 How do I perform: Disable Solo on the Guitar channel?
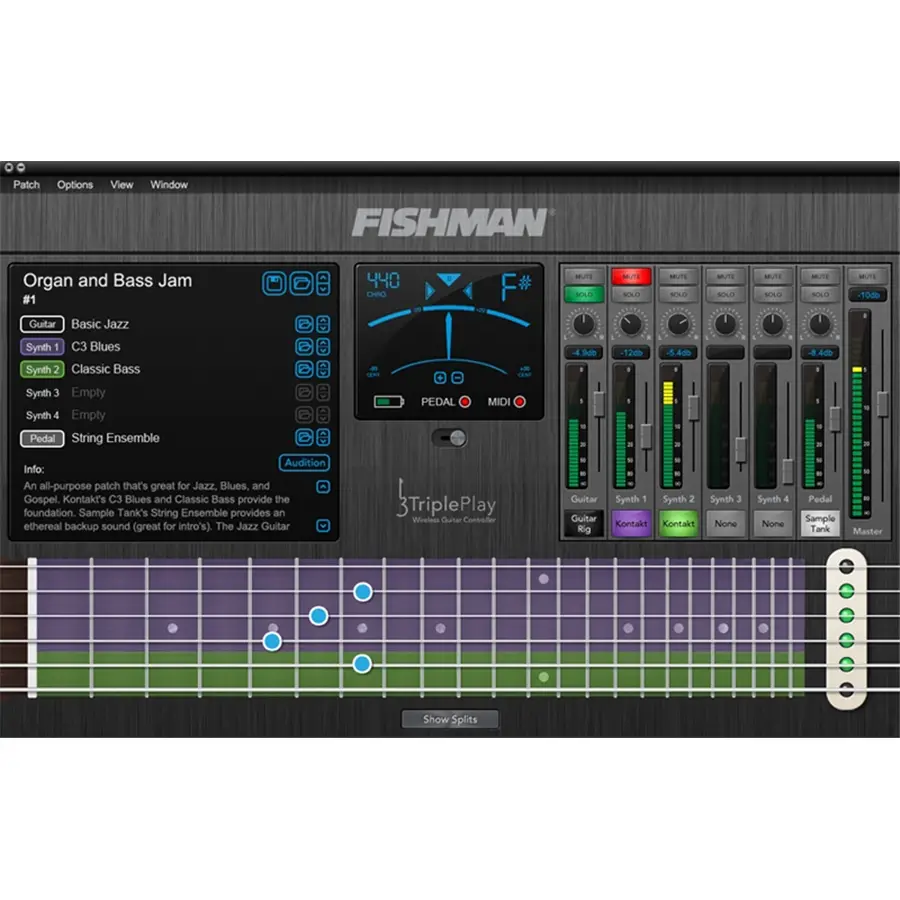[585, 294]
